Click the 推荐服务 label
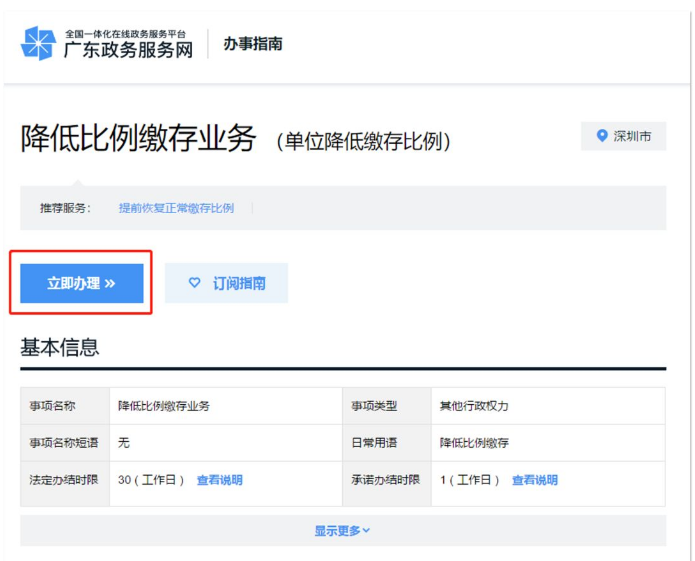The image size is (695, 561). pyautogui.click(x=65, y=208)
